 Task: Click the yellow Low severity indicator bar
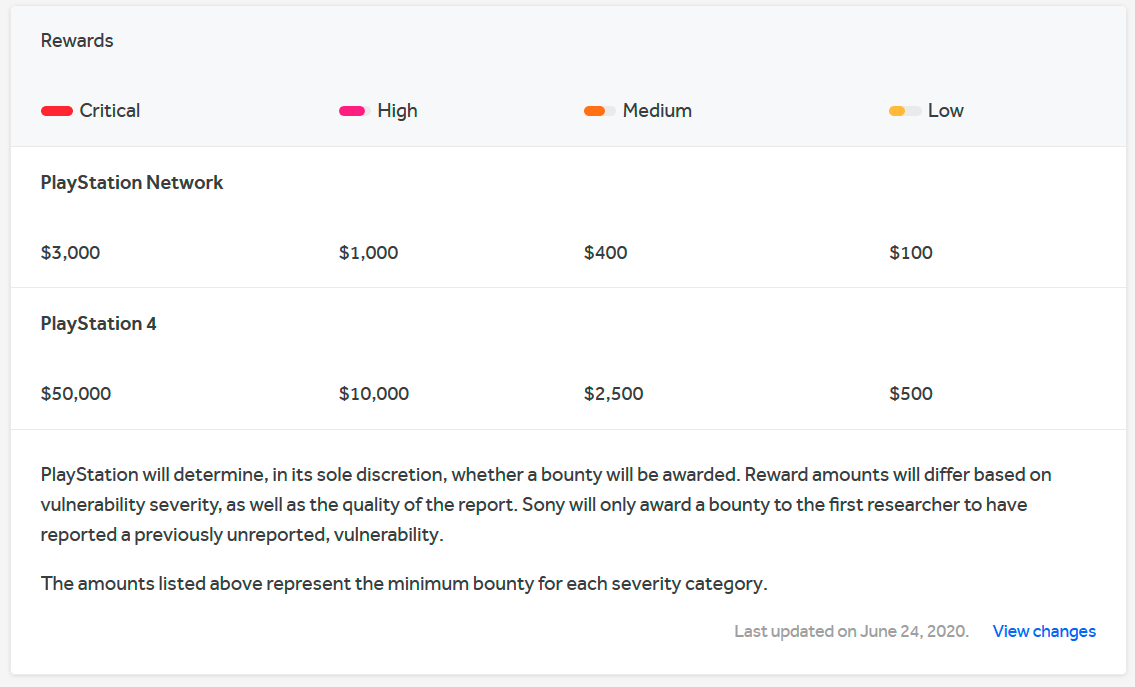904,111
